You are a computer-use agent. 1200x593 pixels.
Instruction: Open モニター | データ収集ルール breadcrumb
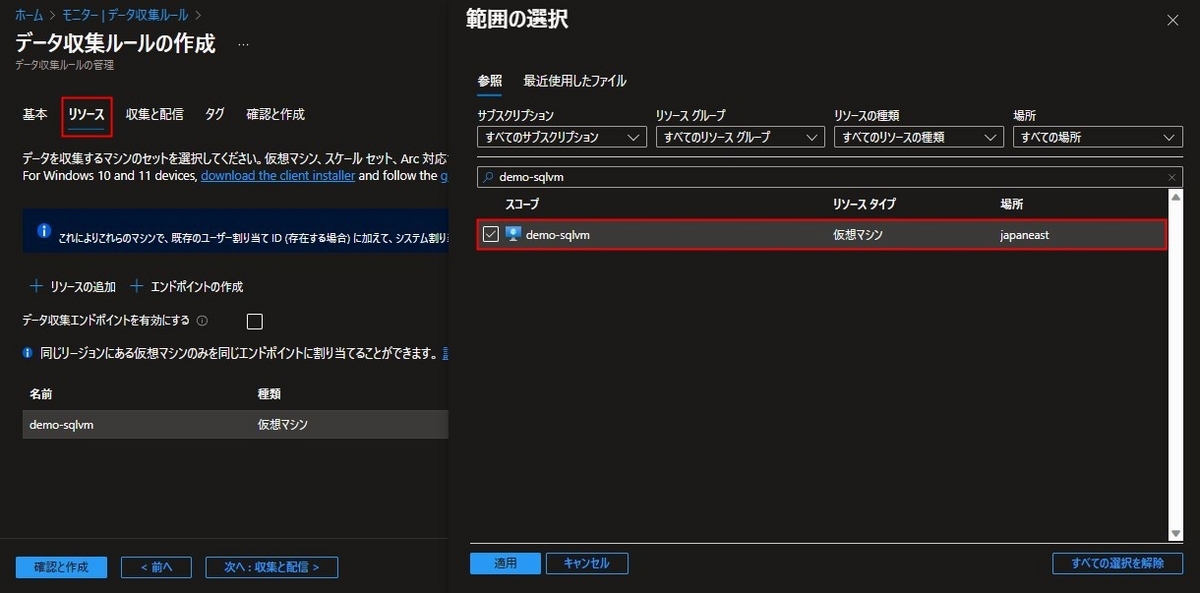coord(125,15)
